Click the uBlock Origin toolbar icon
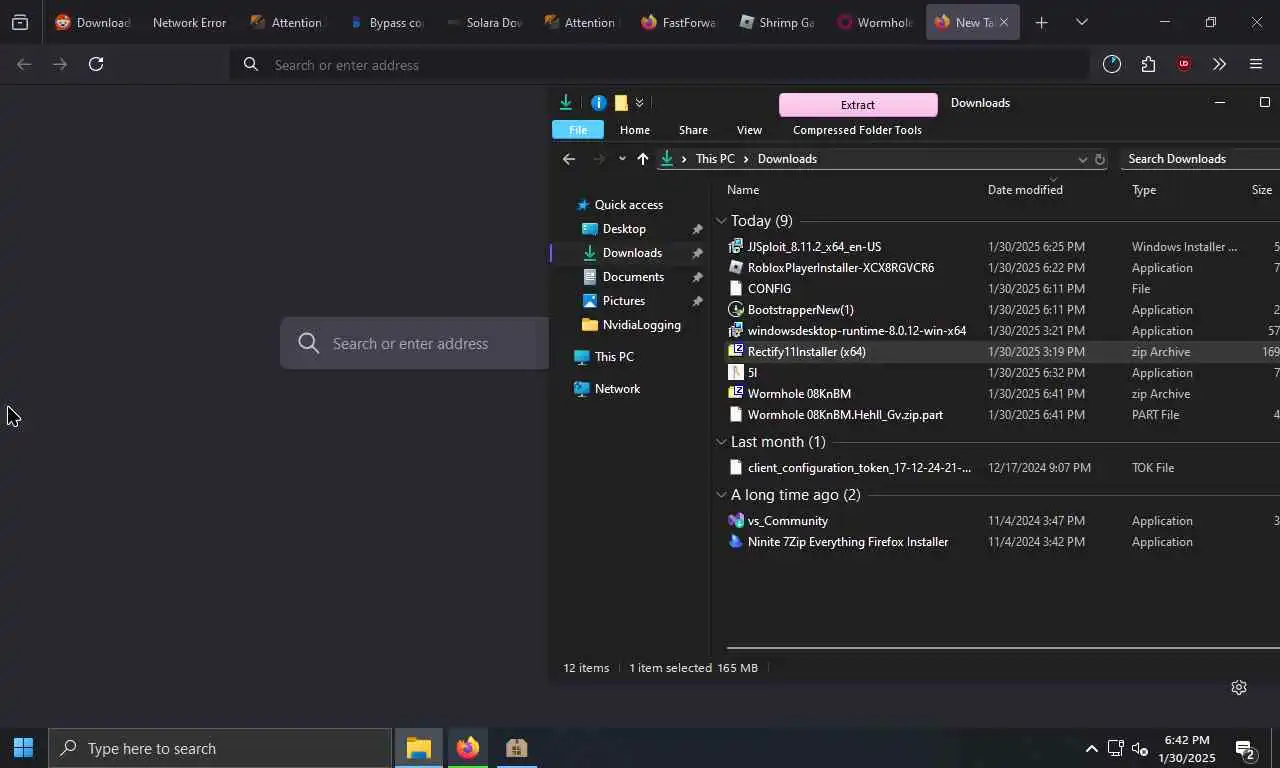Screen dimensions: 1280x768 pos(1184,64)
